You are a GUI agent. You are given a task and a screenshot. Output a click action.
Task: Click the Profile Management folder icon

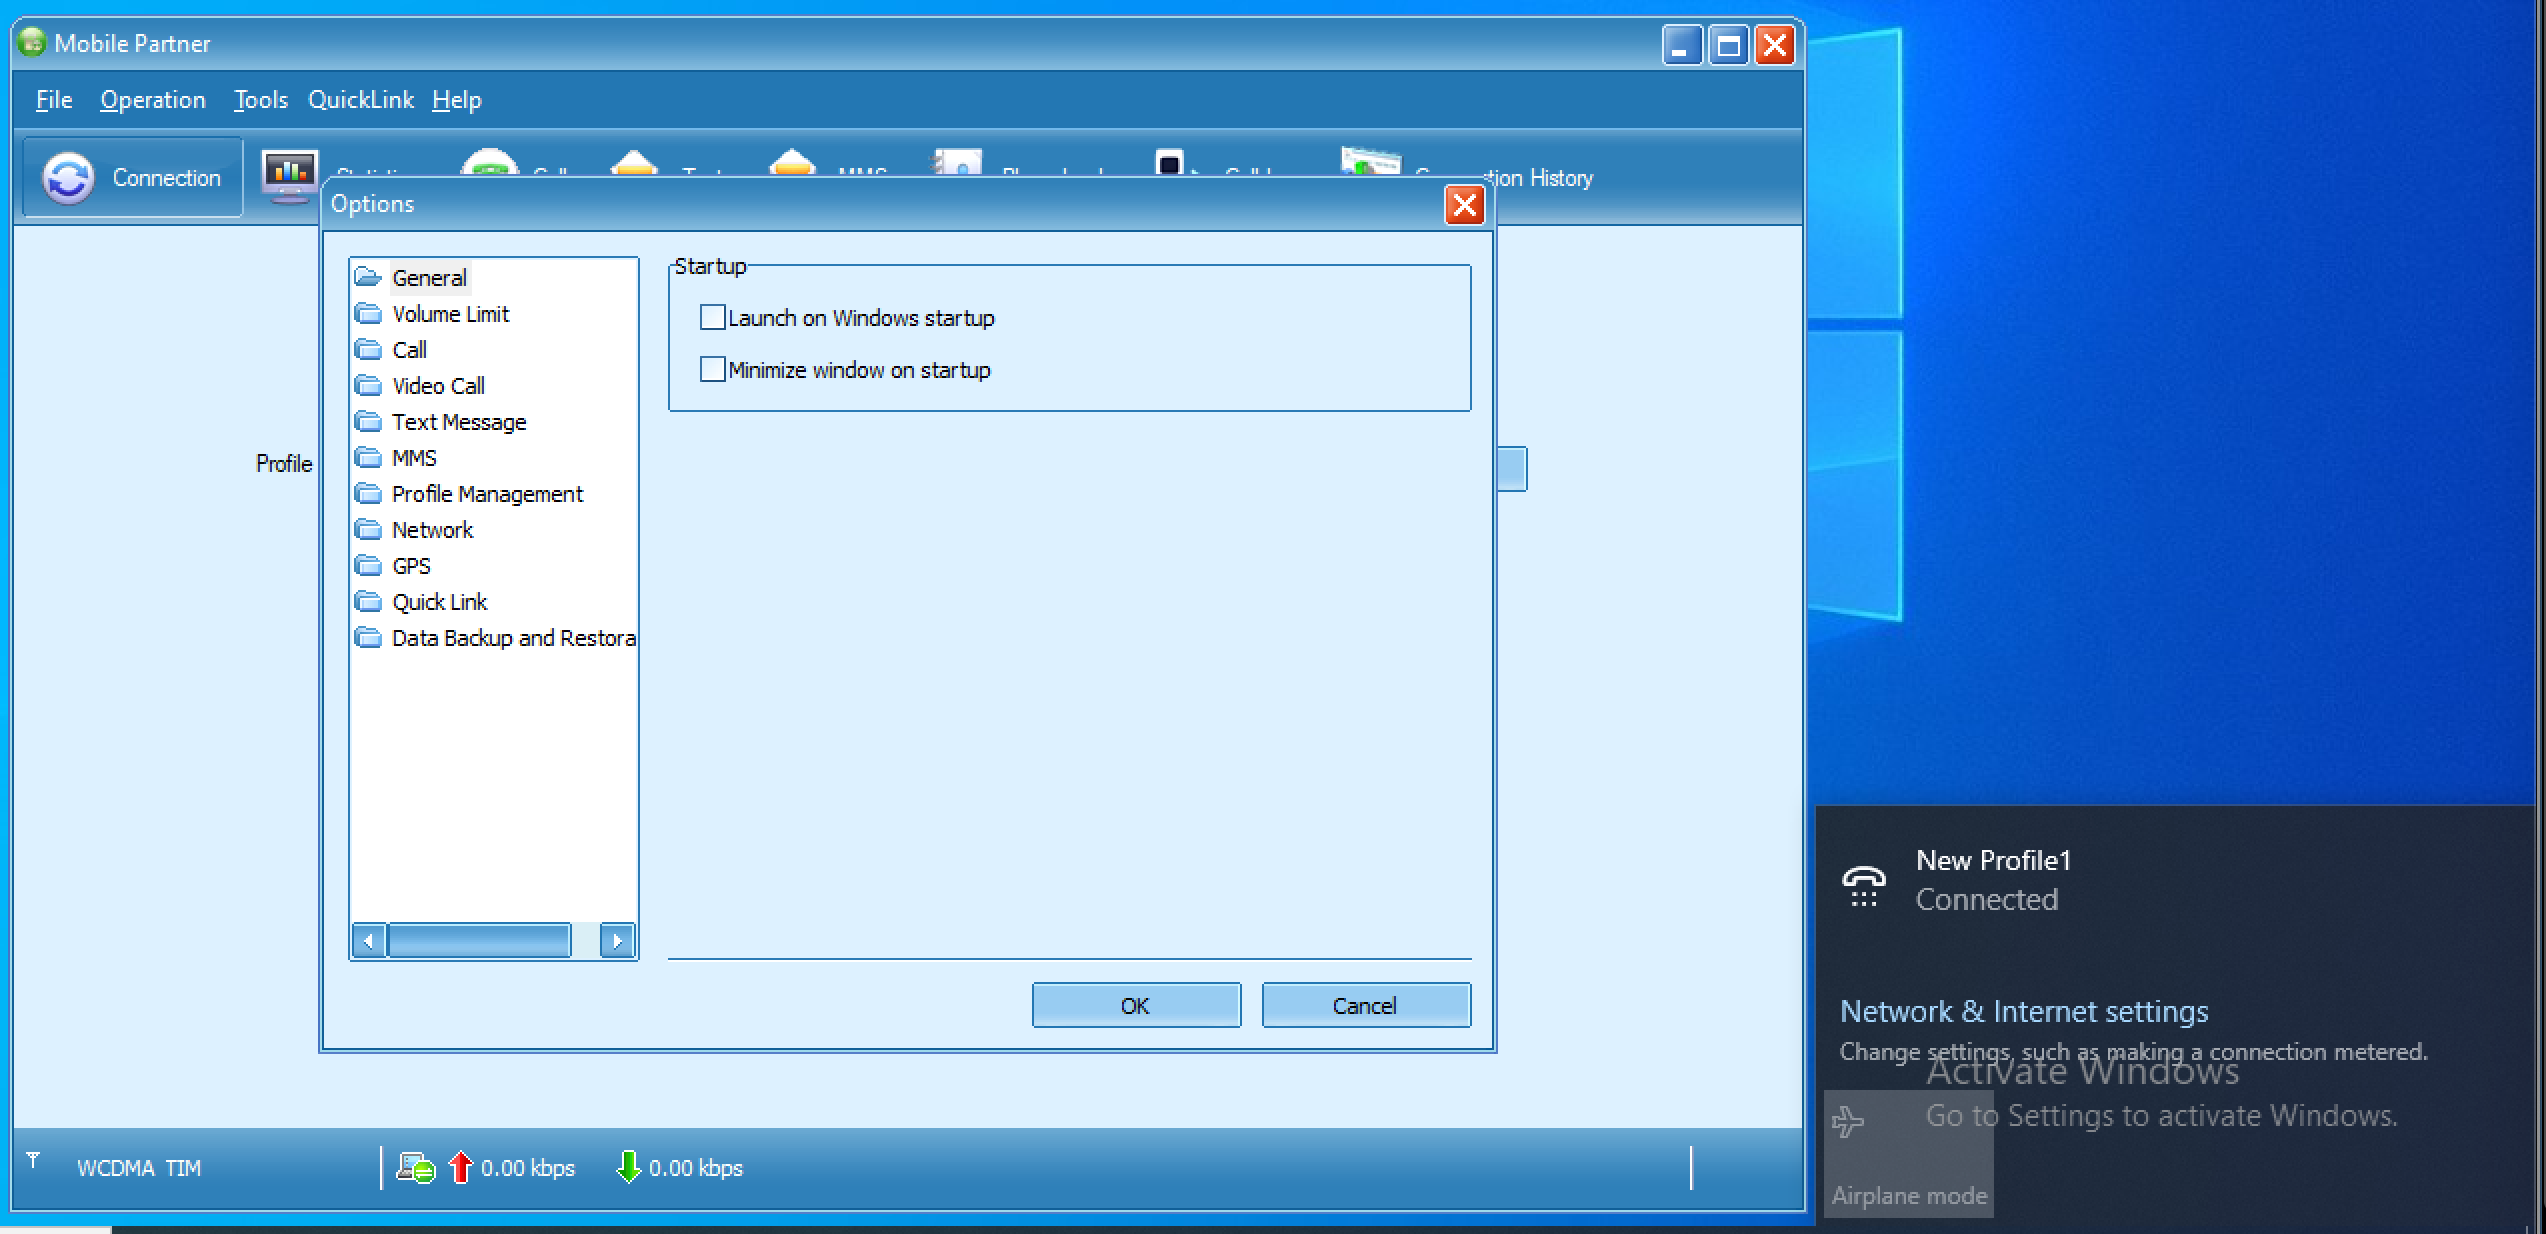[369, 494]
